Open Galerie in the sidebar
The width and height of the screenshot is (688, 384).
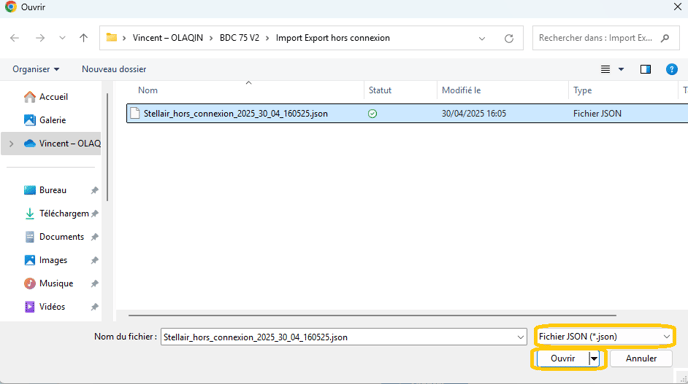tap(45, 120)
